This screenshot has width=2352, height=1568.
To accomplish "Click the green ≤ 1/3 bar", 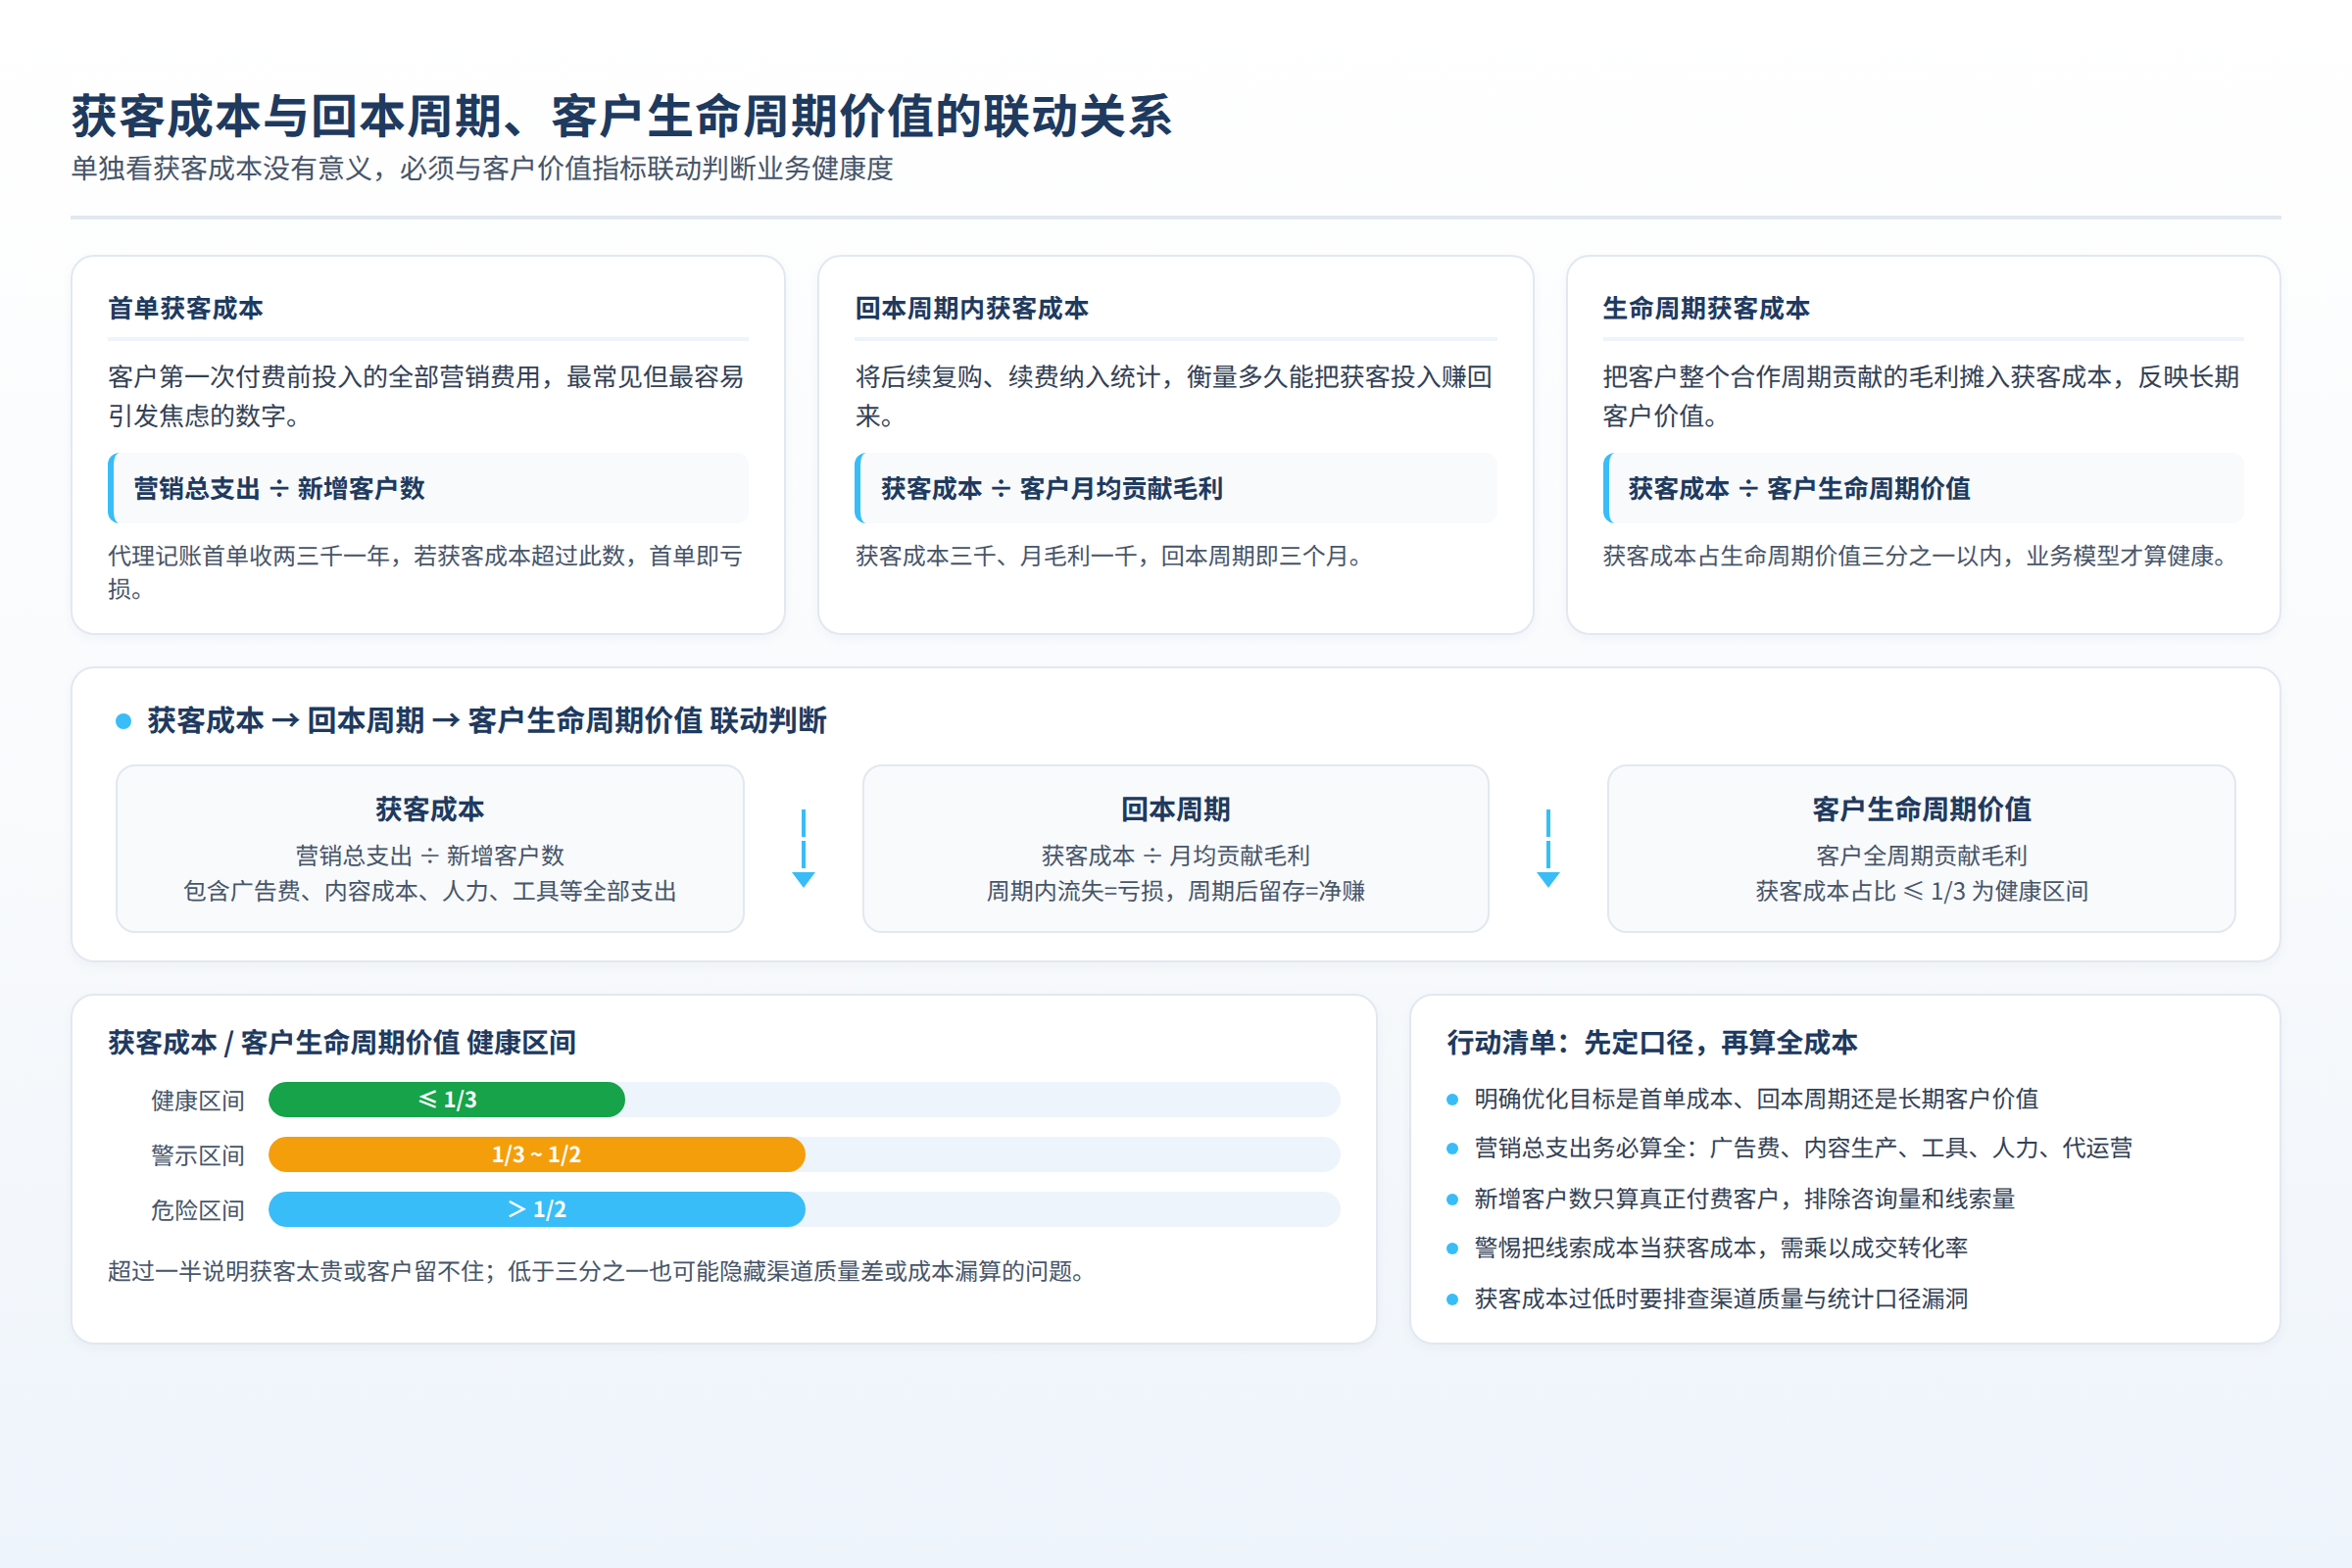I will pos(447,1099).
